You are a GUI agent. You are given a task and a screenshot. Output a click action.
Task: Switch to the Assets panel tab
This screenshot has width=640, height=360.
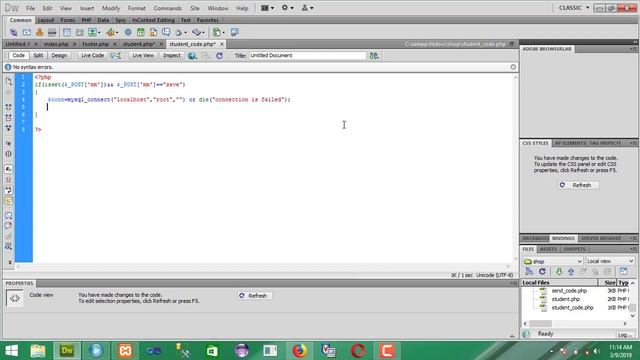tap(548, 249)
